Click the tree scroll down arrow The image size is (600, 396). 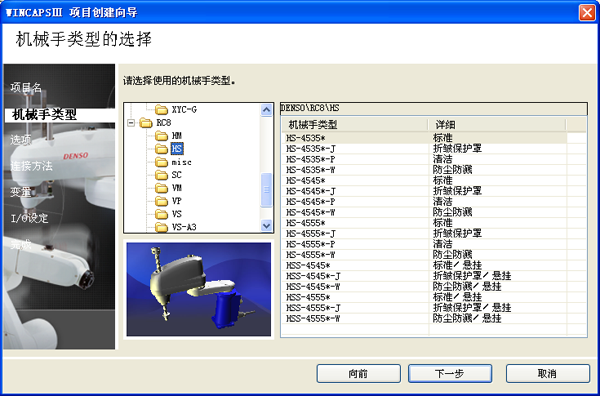pyautogui.click(x=266, y=226)
